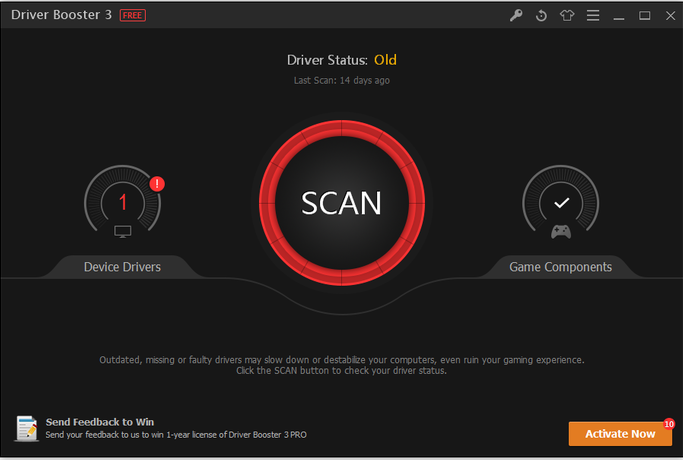Close the Driver Booster window

(x=670, y=16)
